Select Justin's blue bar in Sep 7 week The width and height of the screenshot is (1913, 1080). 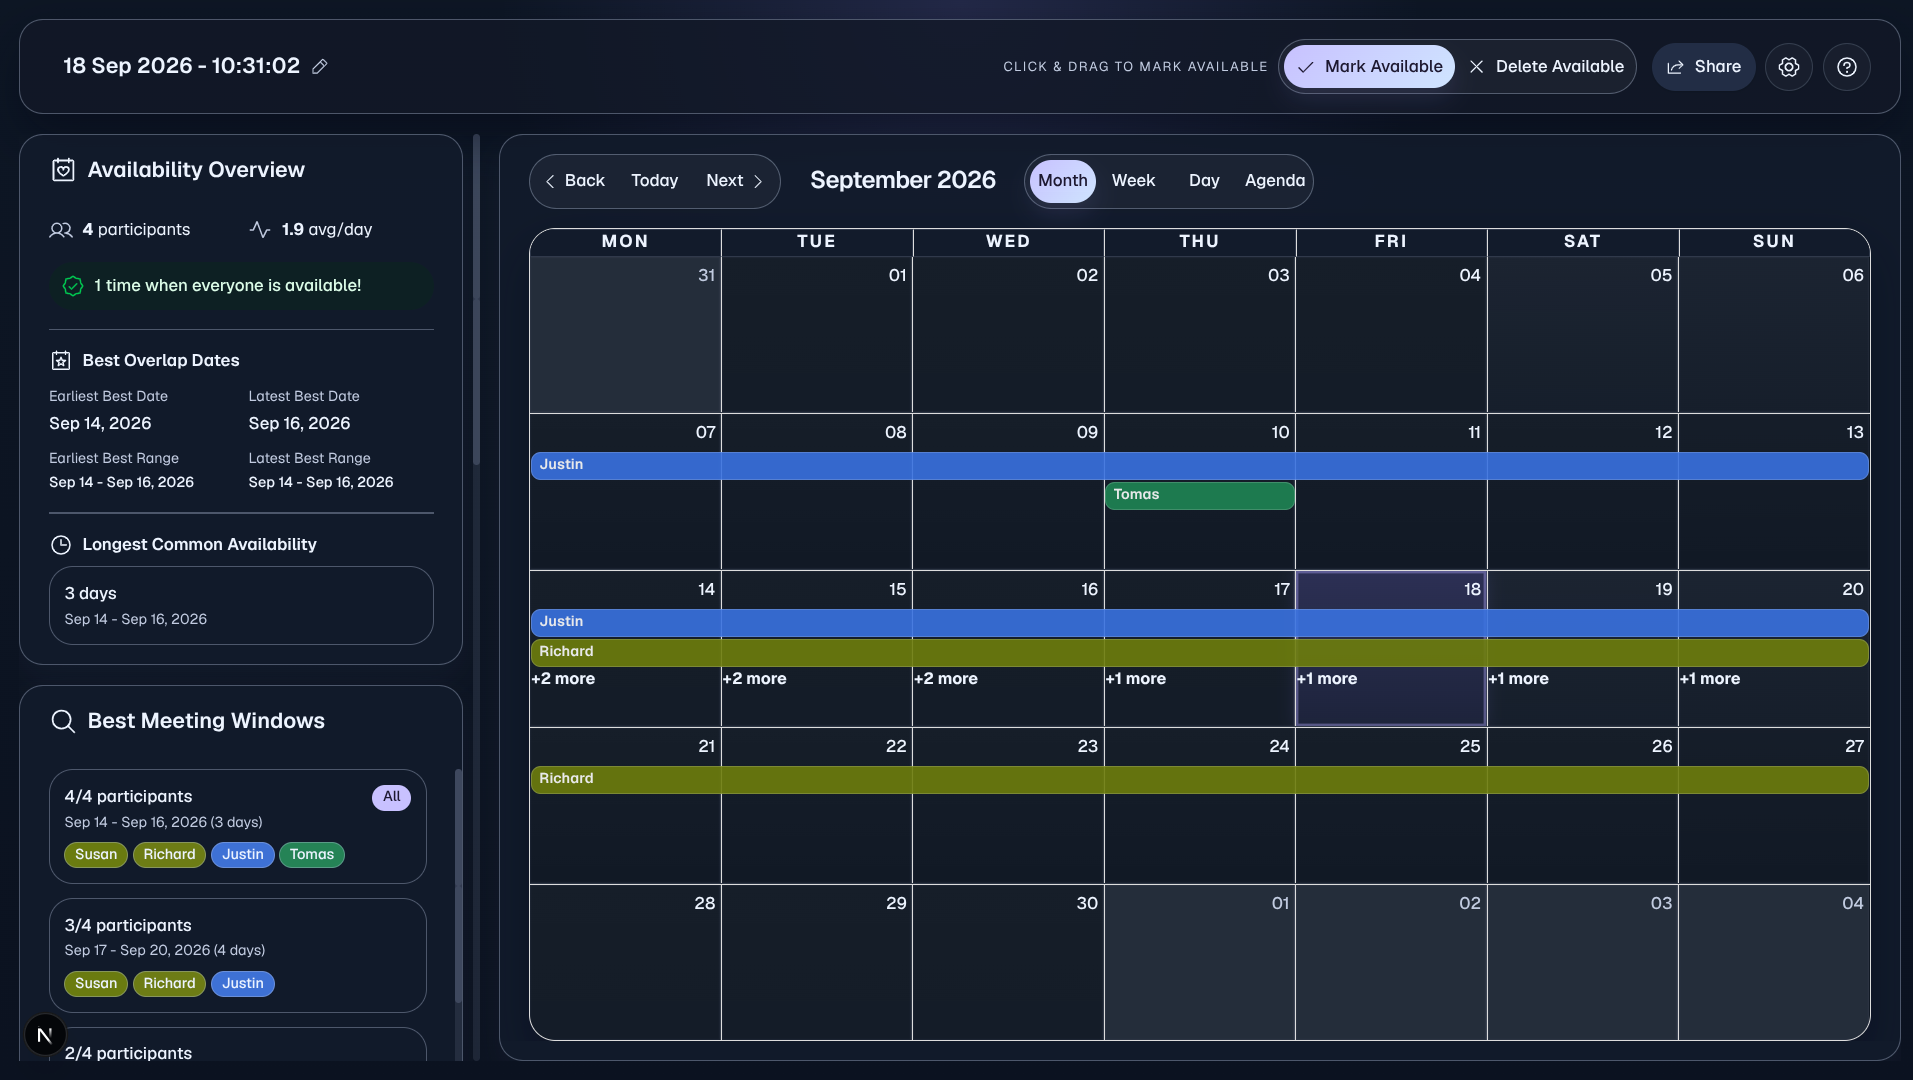coord(1200,465)
